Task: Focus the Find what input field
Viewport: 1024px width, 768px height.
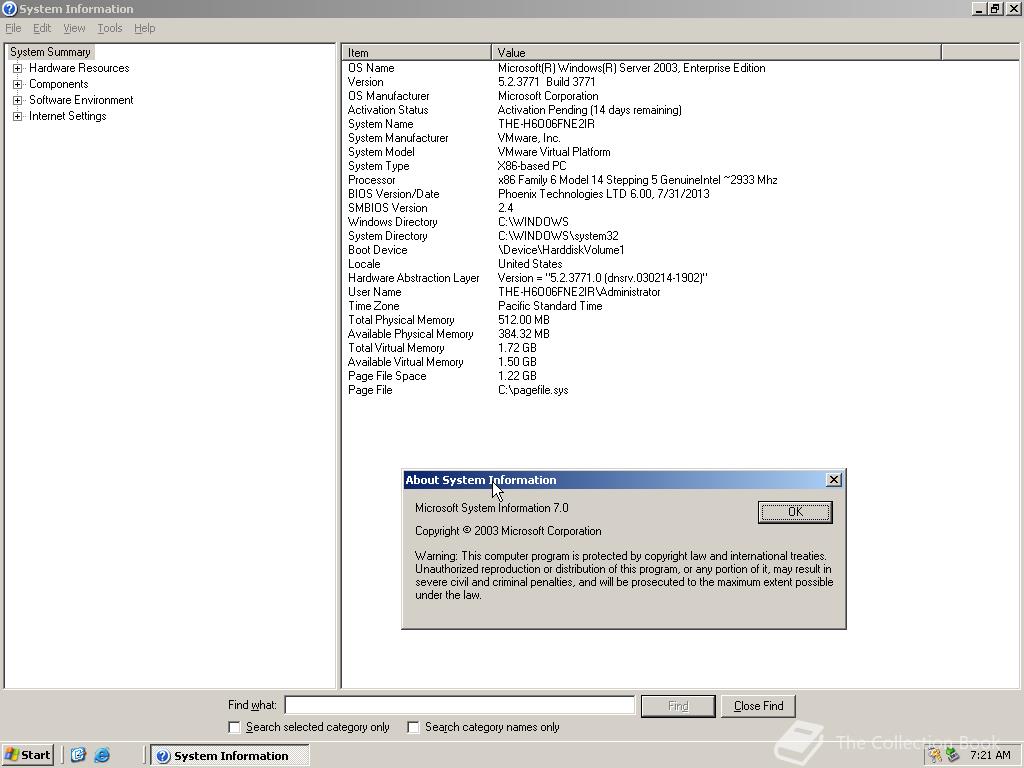Action: pos(460,705)
